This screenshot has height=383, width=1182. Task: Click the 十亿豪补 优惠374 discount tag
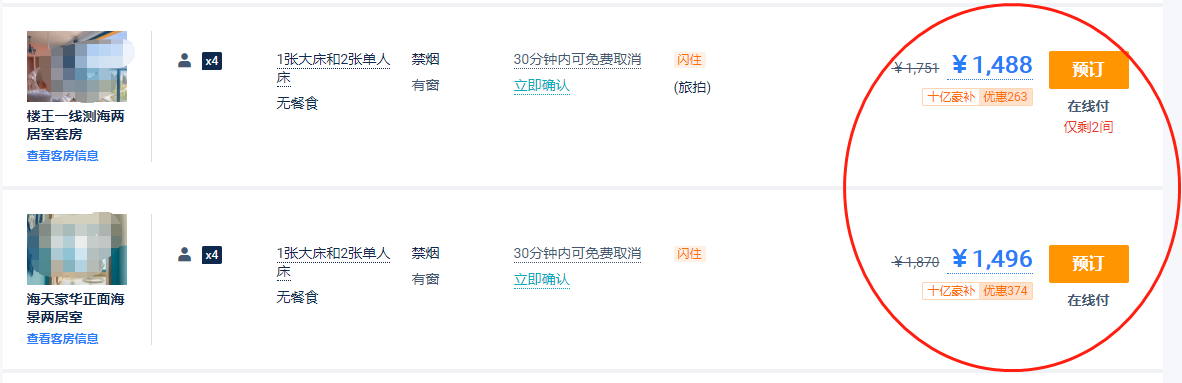pos(978,291)
